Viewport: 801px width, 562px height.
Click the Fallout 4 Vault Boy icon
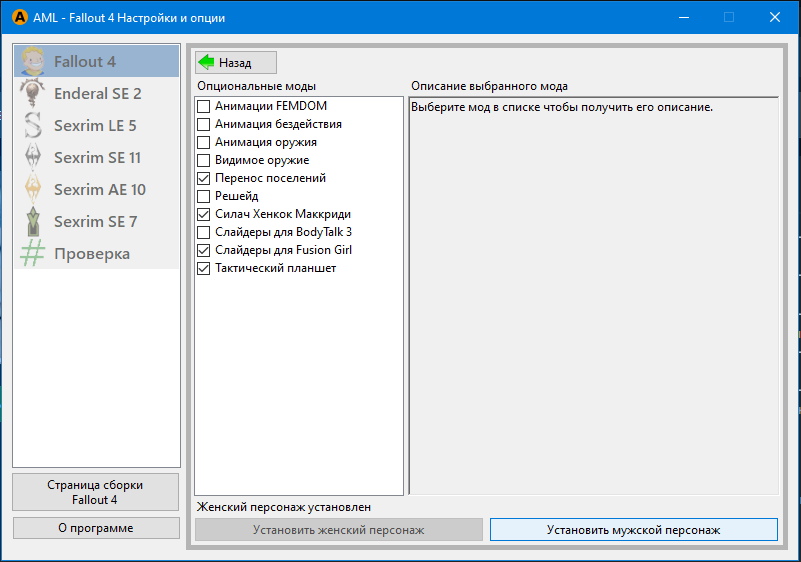click(34, 62)
